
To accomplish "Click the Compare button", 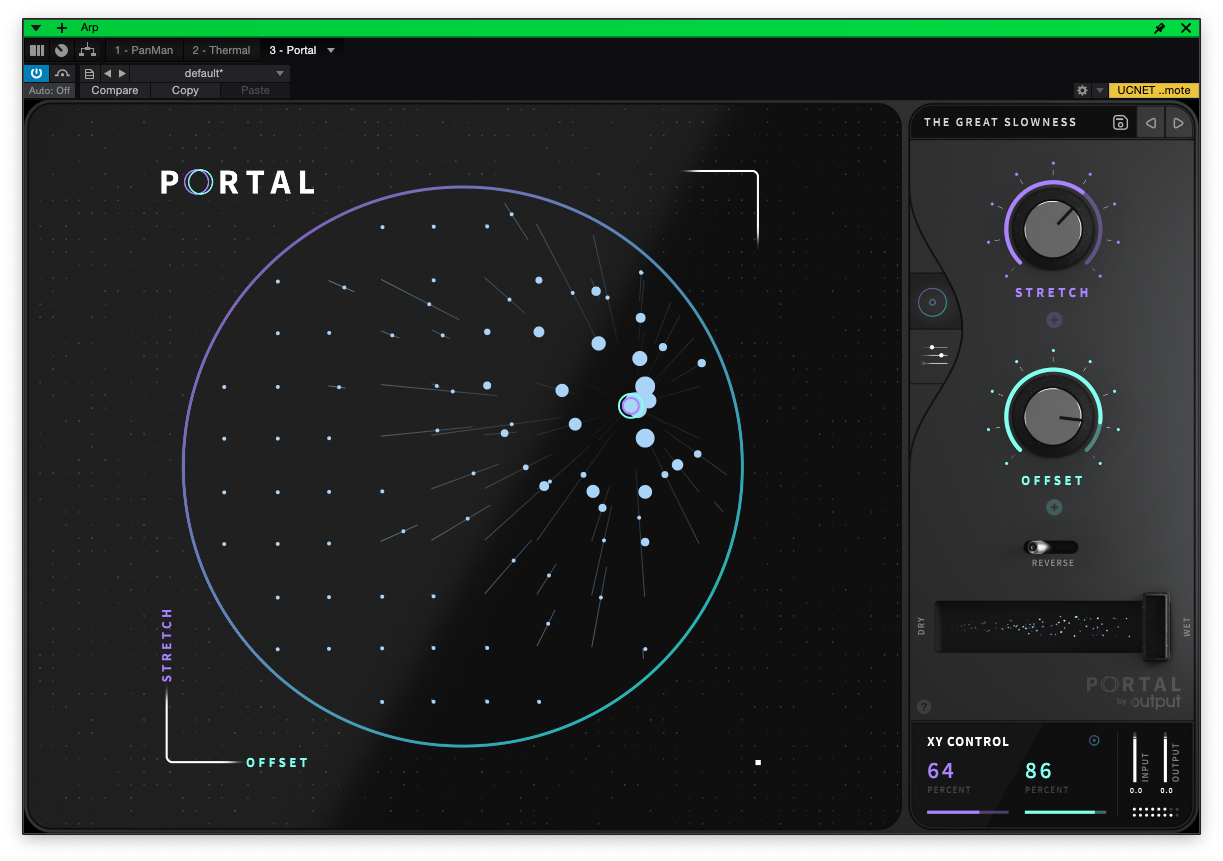I will [115, 90].
